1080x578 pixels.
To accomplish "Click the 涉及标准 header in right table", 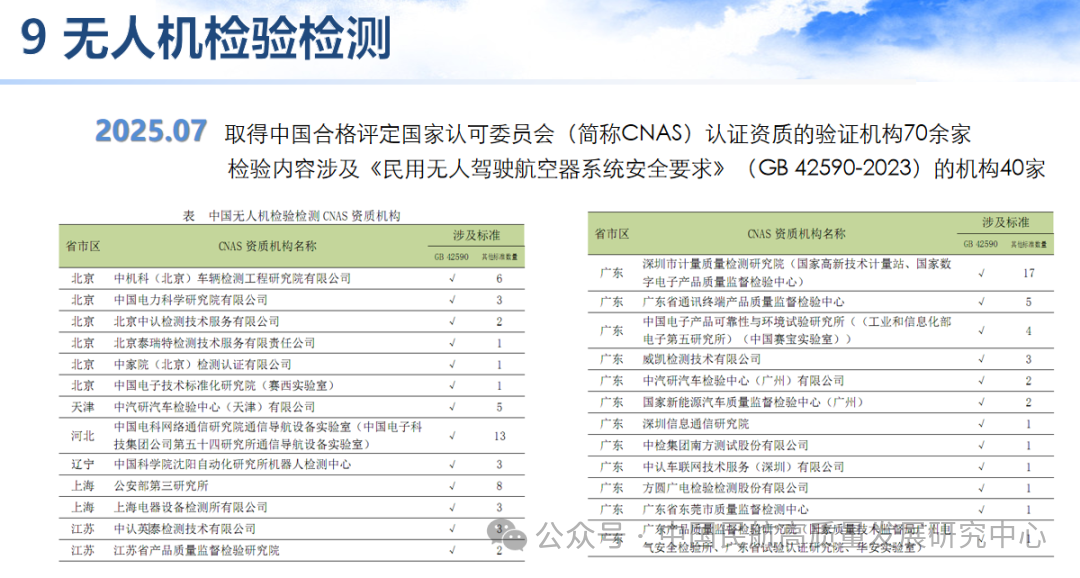I will (x=1005, y=222).
